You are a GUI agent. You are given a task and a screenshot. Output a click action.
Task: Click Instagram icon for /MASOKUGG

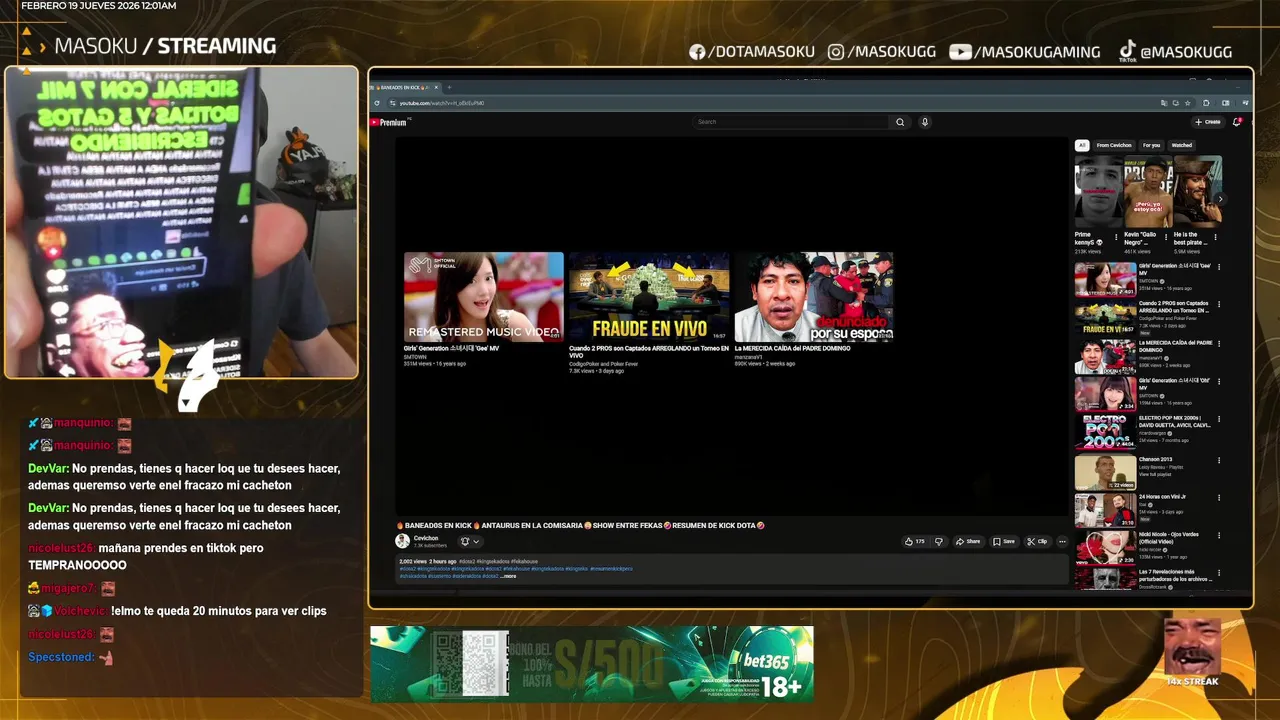(x=836, y=52)
